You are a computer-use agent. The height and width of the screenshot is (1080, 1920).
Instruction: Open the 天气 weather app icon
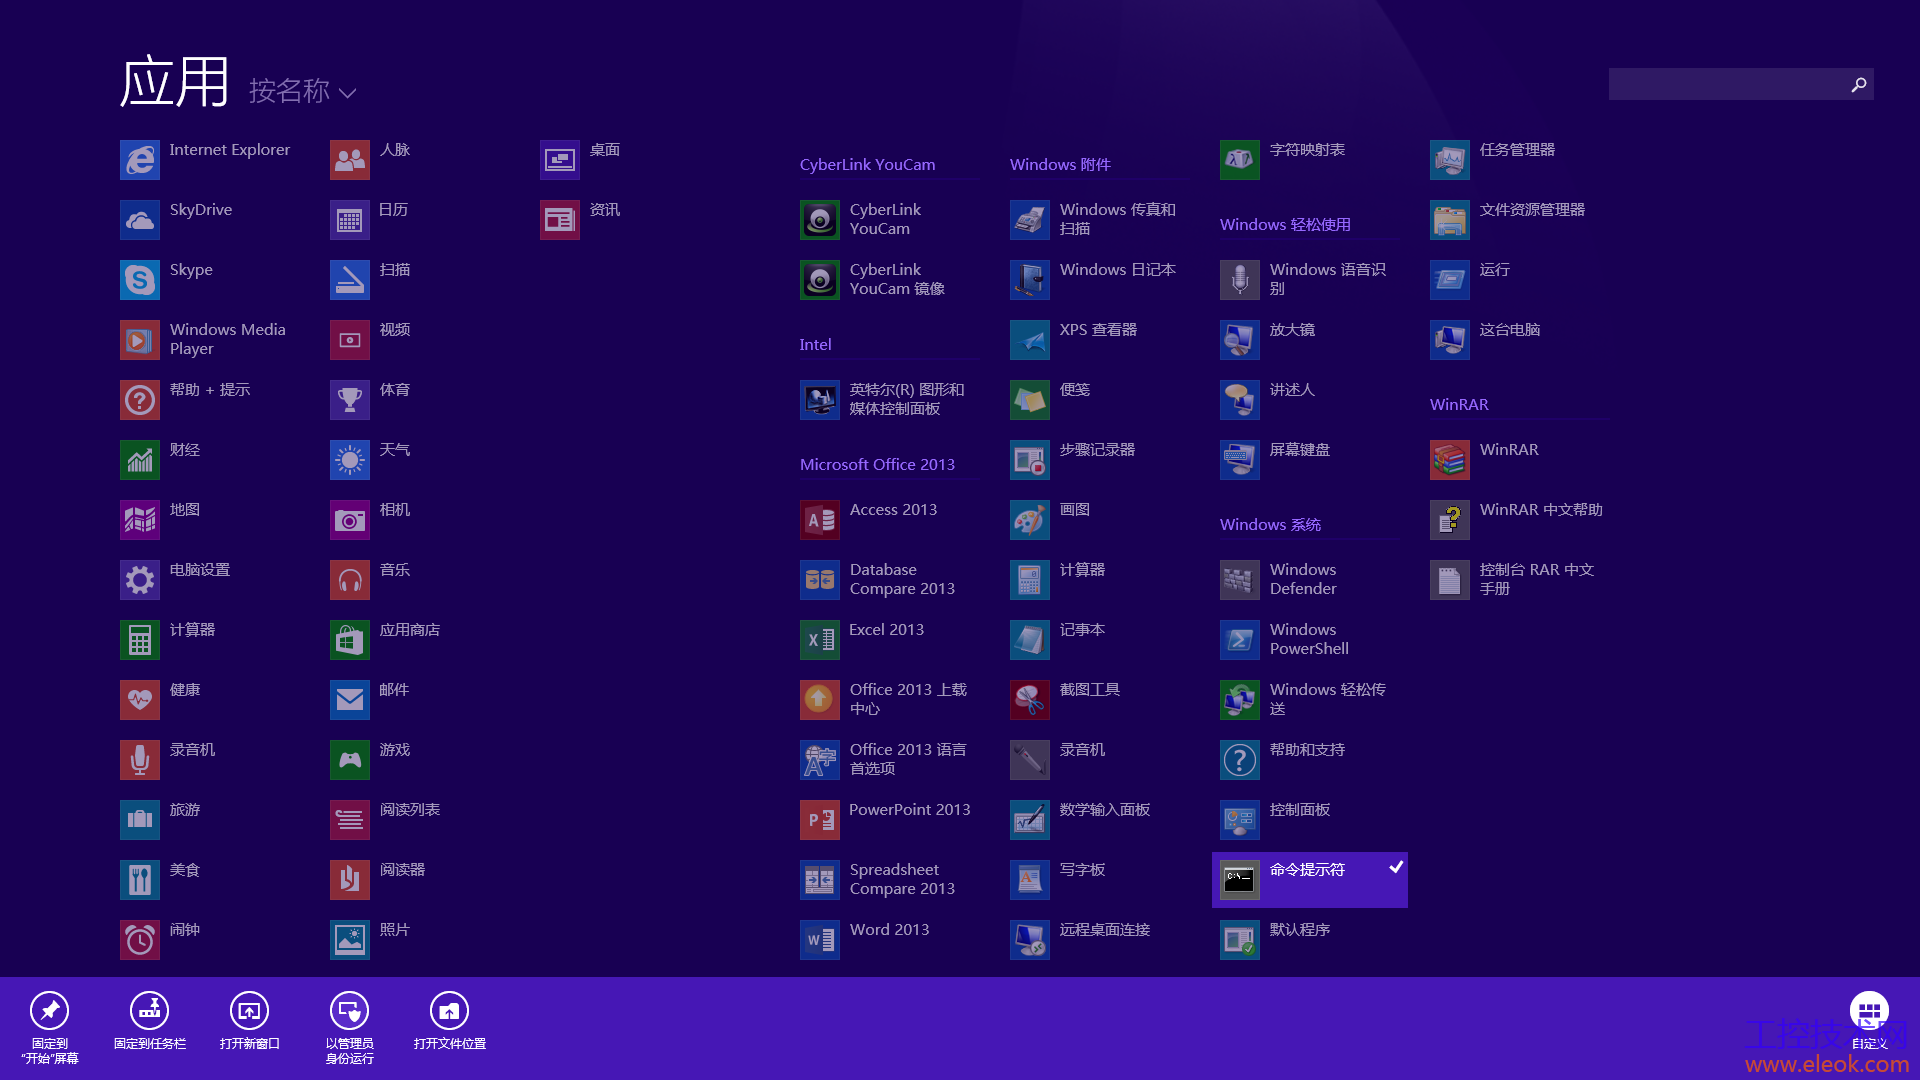pyautogui.click(x=350, y=460)
